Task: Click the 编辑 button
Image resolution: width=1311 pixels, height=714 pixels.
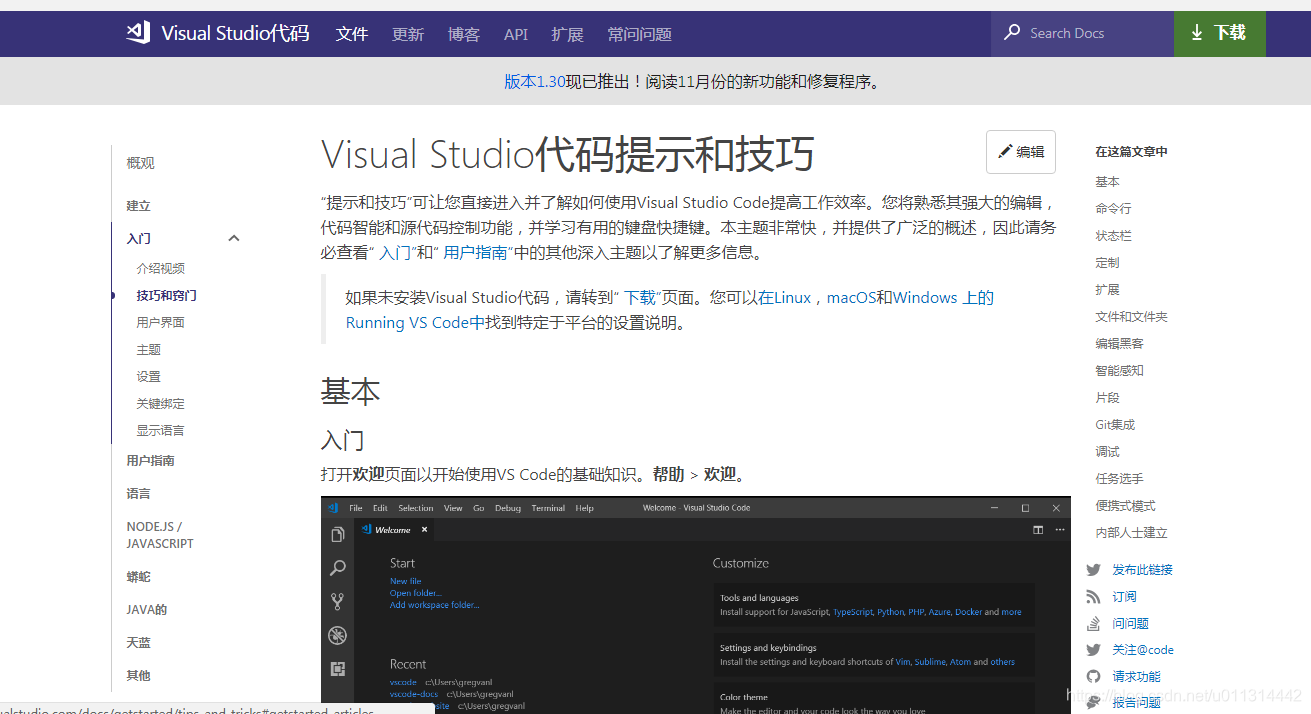Action: pos(1021,152)
